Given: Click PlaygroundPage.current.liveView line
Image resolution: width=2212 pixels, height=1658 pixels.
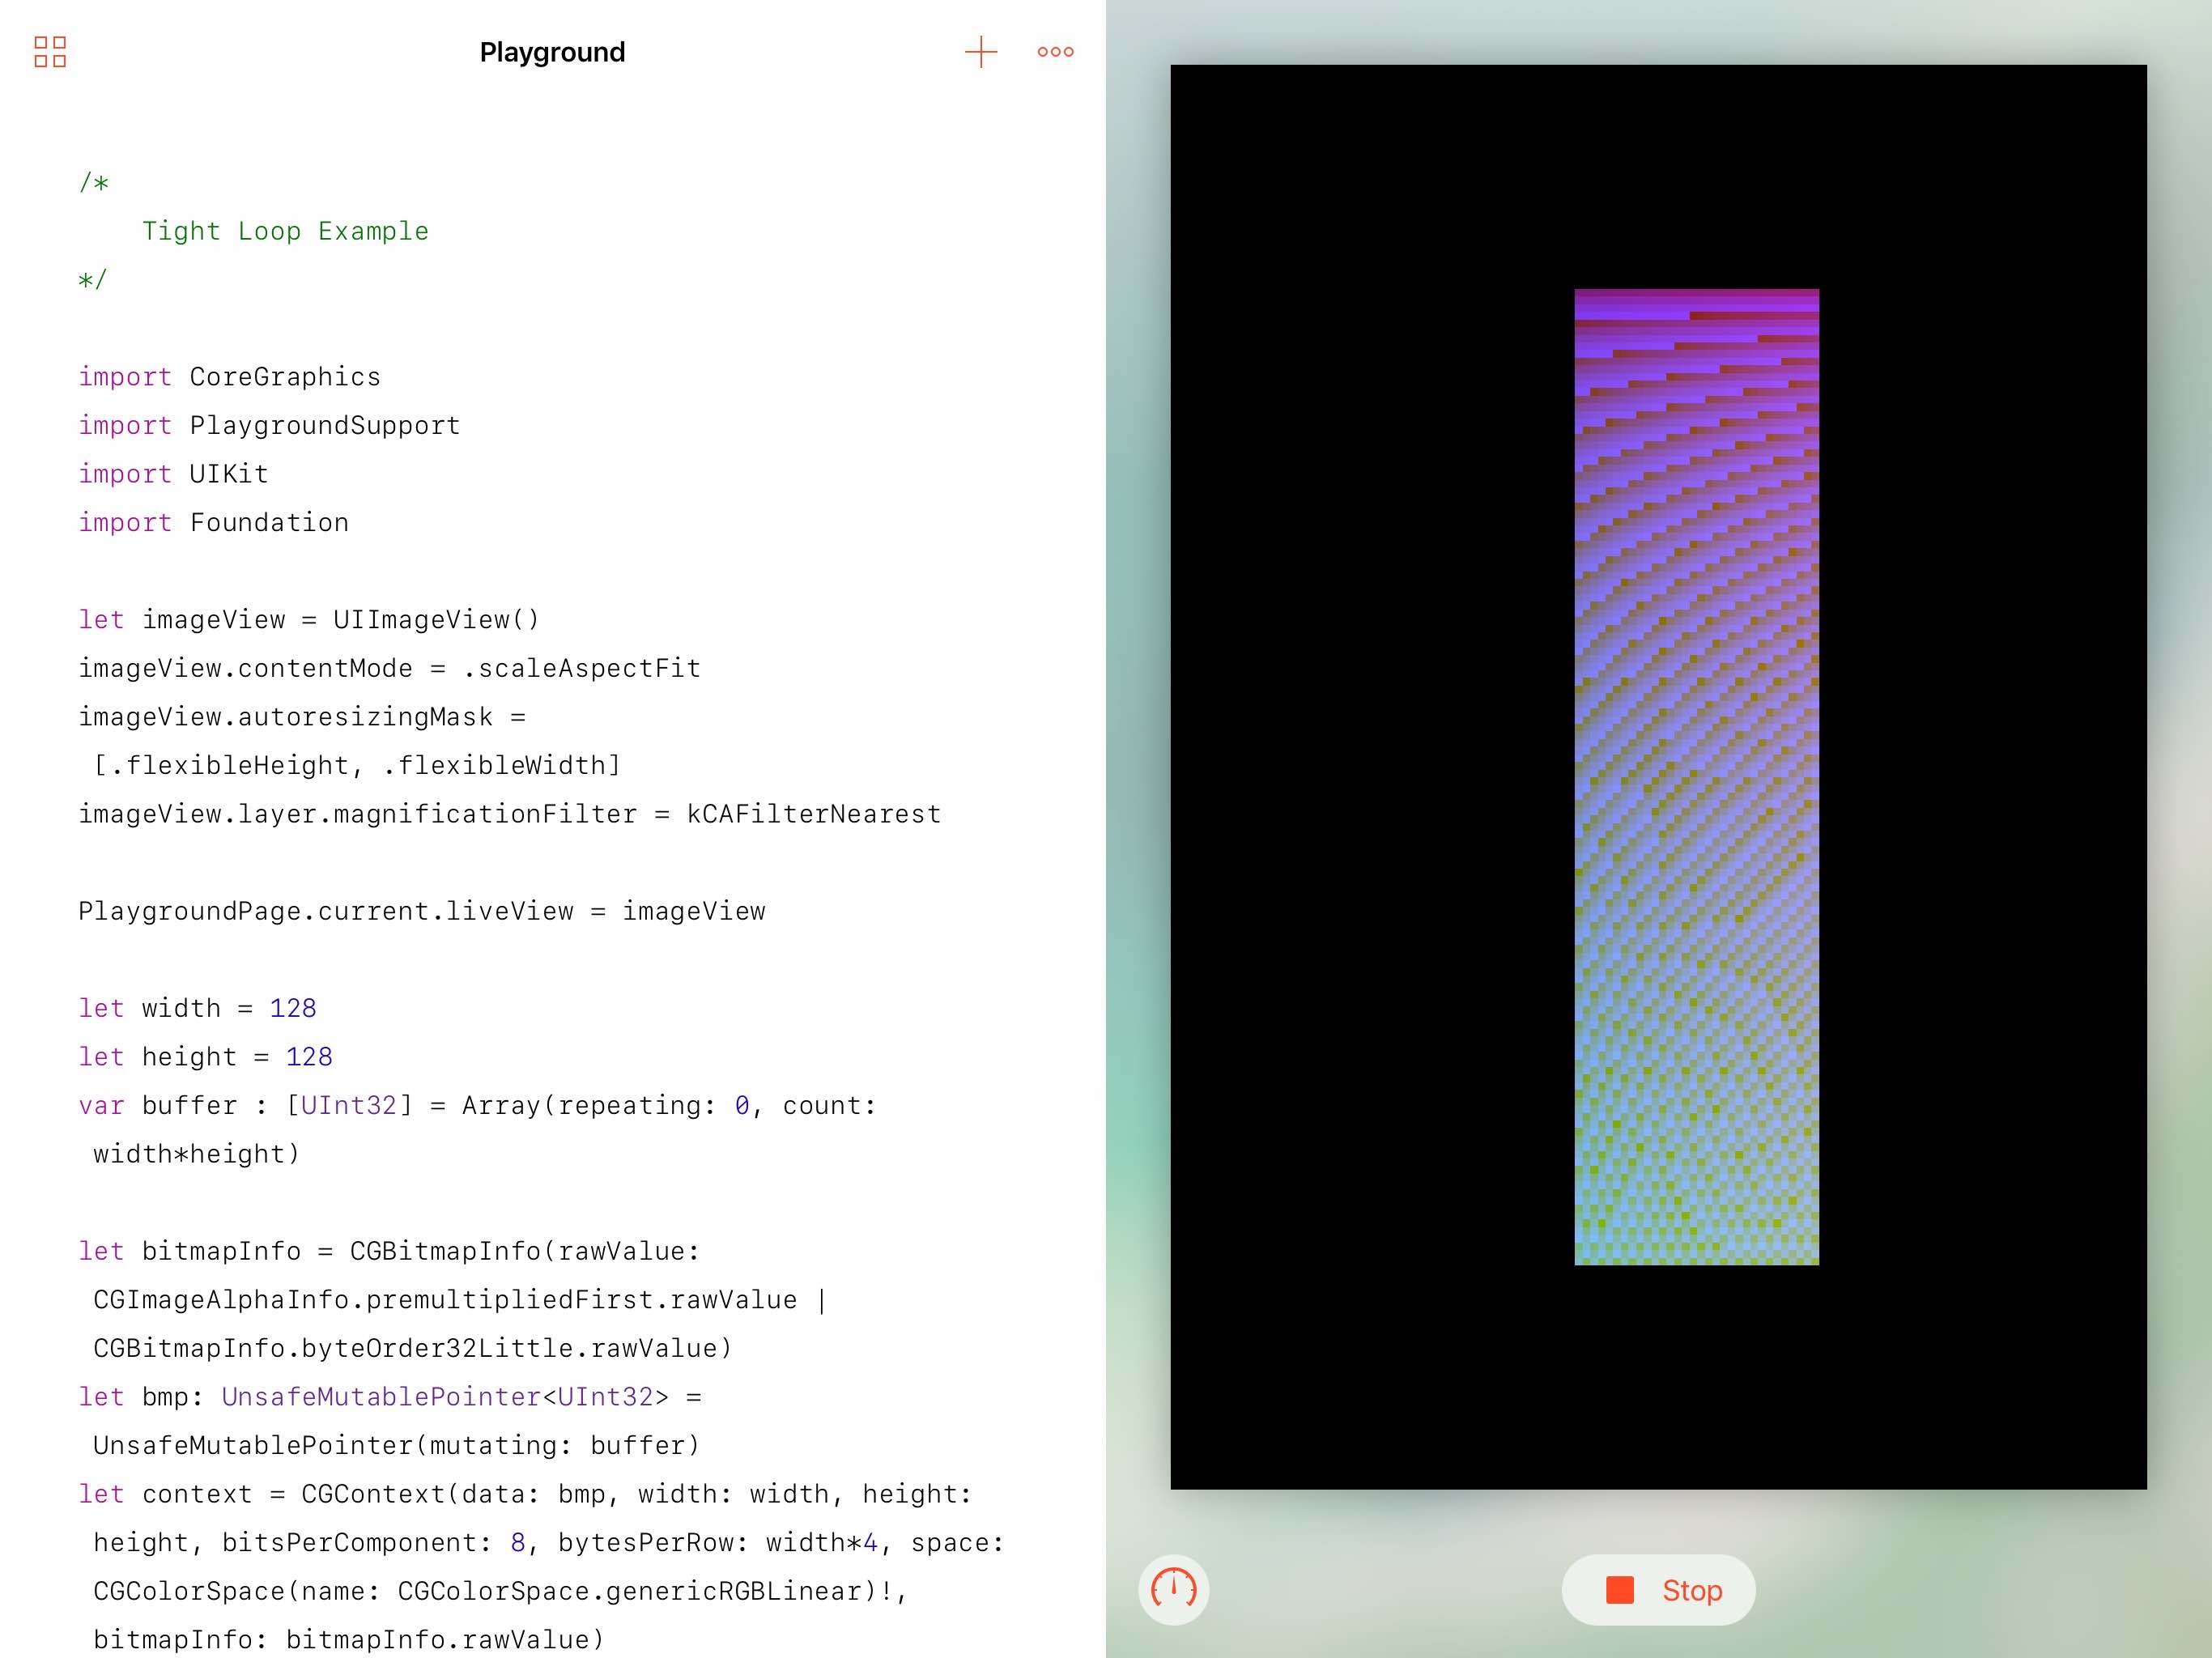Looking at the screenshot, I should pyautogui.click(x=422, y=911).
